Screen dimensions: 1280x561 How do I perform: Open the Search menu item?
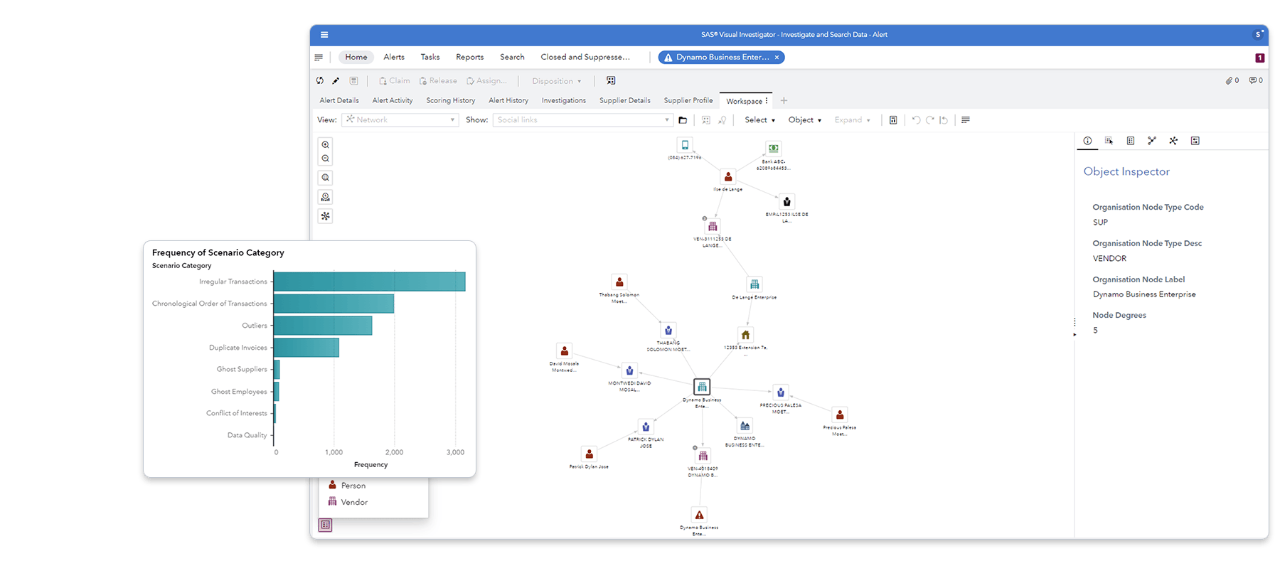(x=512, y=57)
